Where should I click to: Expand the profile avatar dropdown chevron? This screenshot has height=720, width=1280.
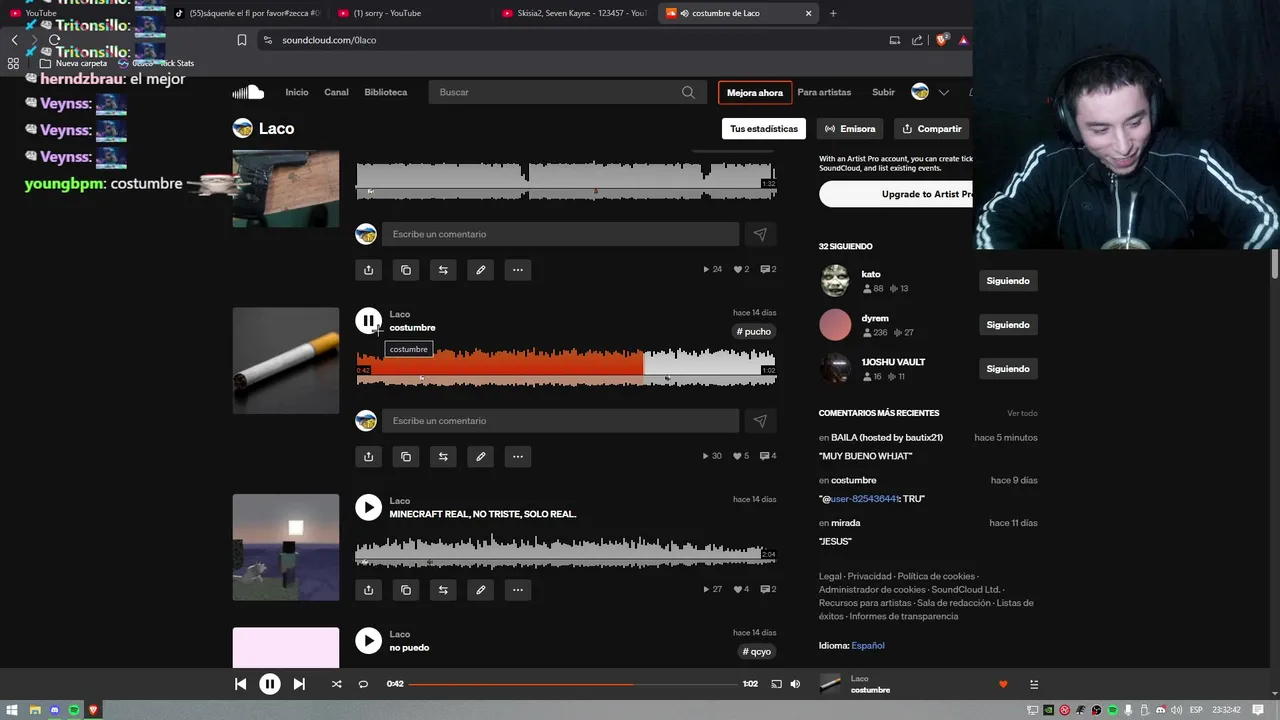click(x=943, y=92)
